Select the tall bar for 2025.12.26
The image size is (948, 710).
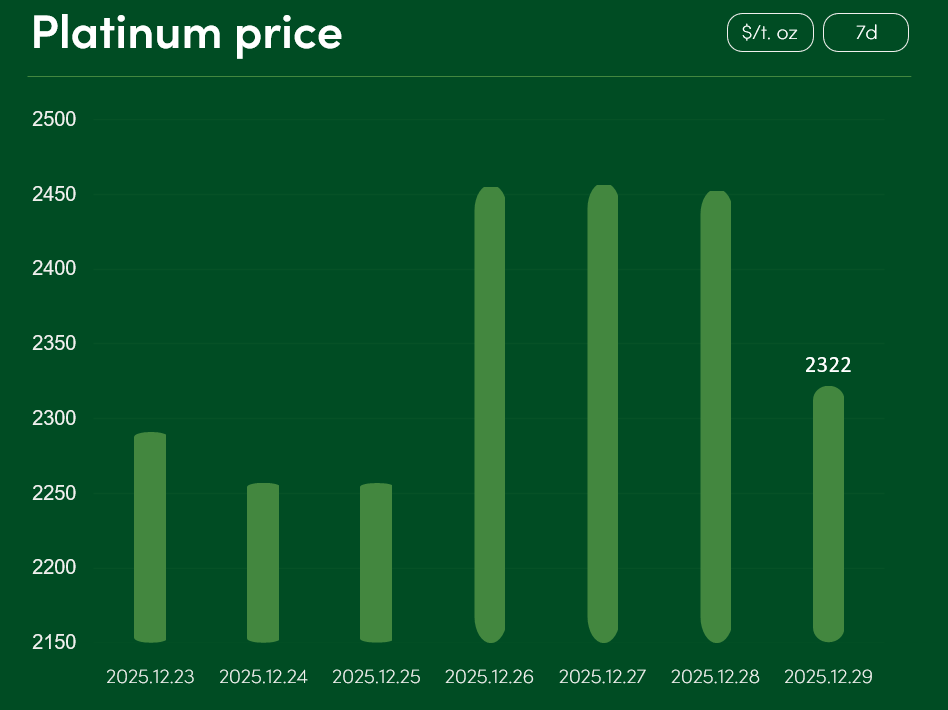pyautogui.click(x=489, y=414)
